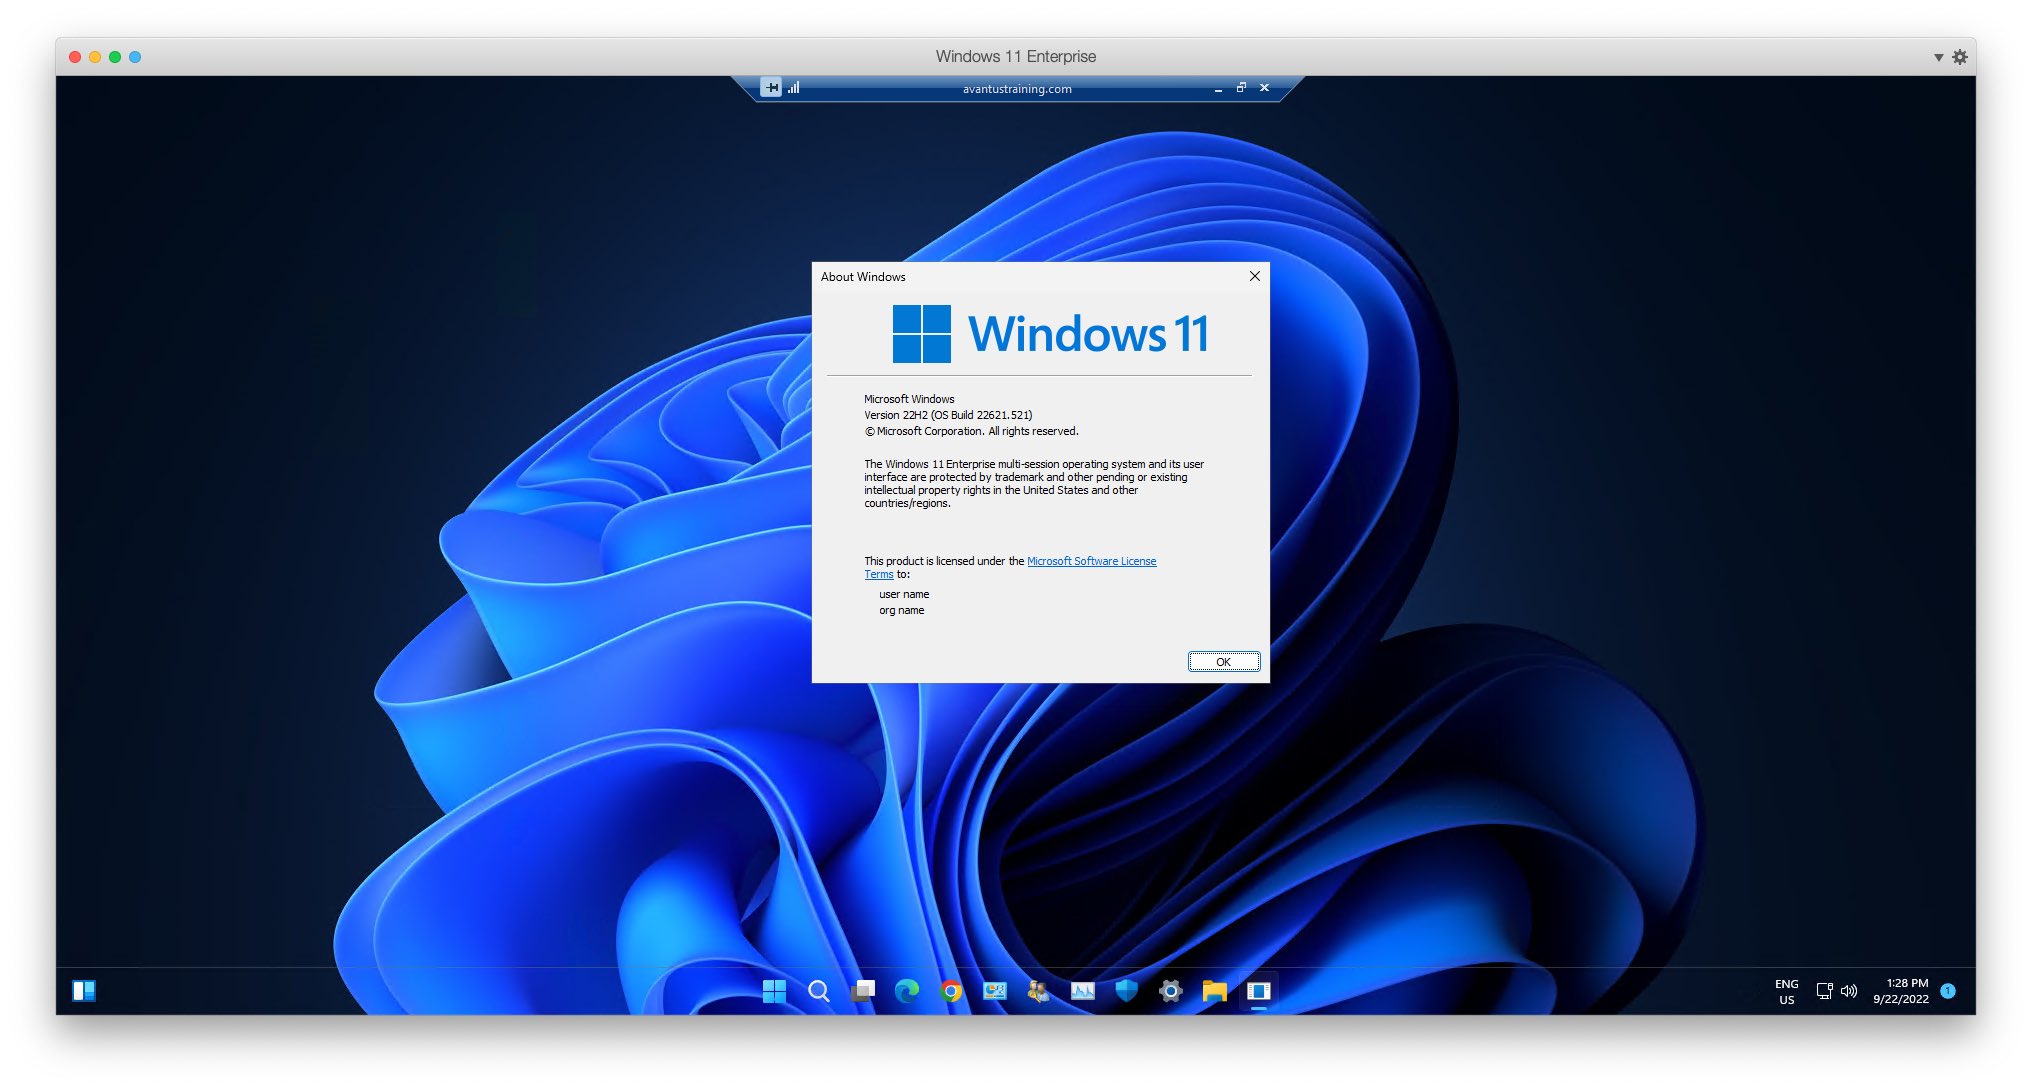
Task: Open the volume speaker tray icon
Action: (x=1849, y=991)
